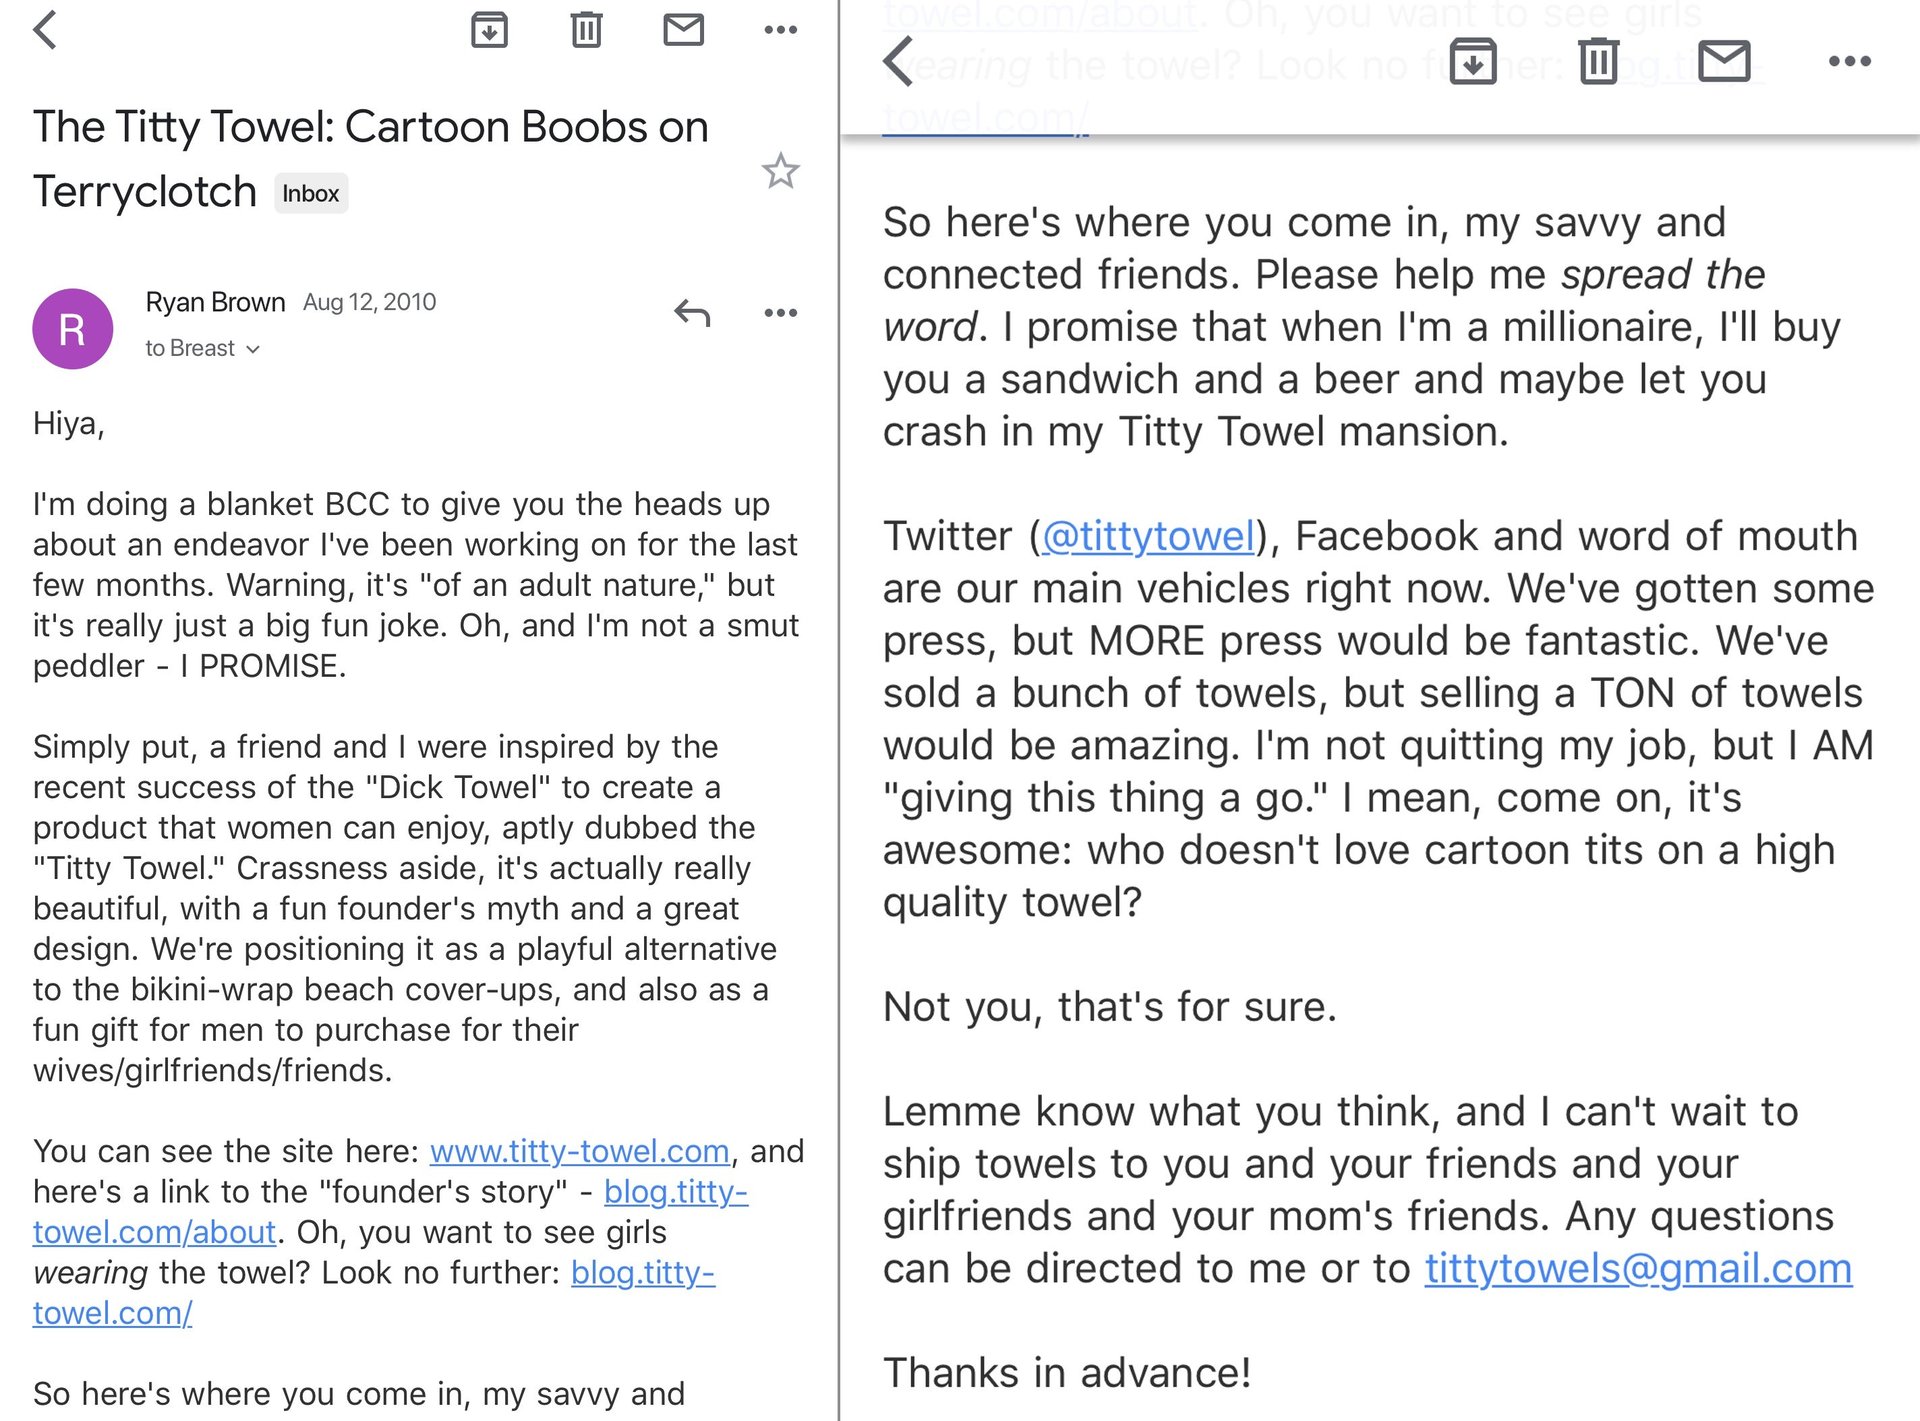Open the www.titty-towel.com link
The width and height of the screenshot is (1920, 1421).
click(579, 1152)
